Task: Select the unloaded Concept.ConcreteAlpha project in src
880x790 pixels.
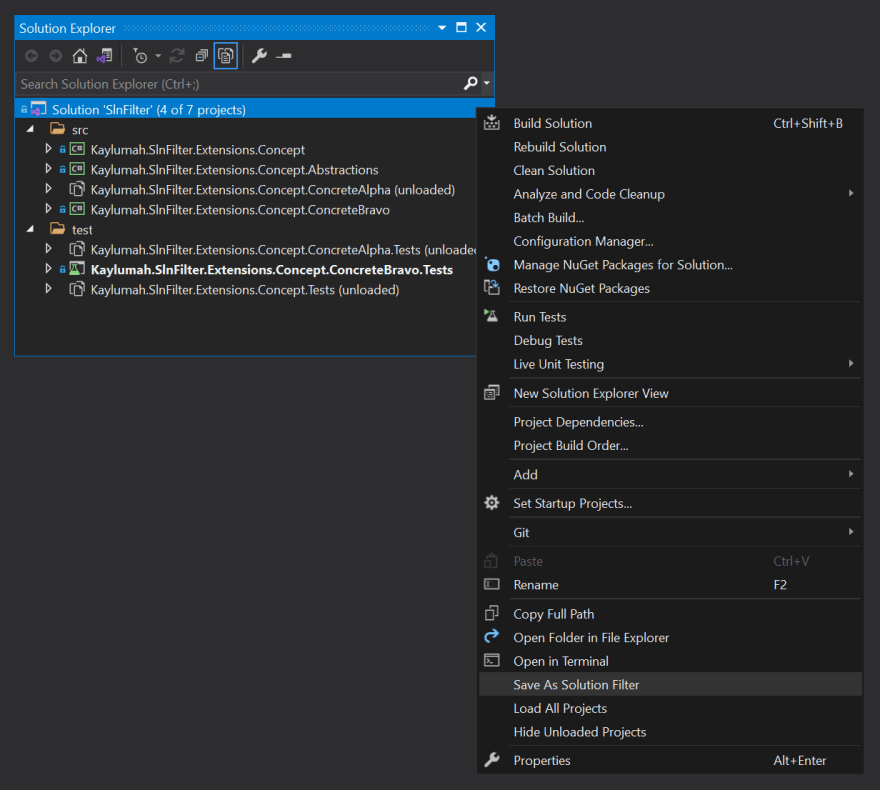Action: [x=273, y=190]
